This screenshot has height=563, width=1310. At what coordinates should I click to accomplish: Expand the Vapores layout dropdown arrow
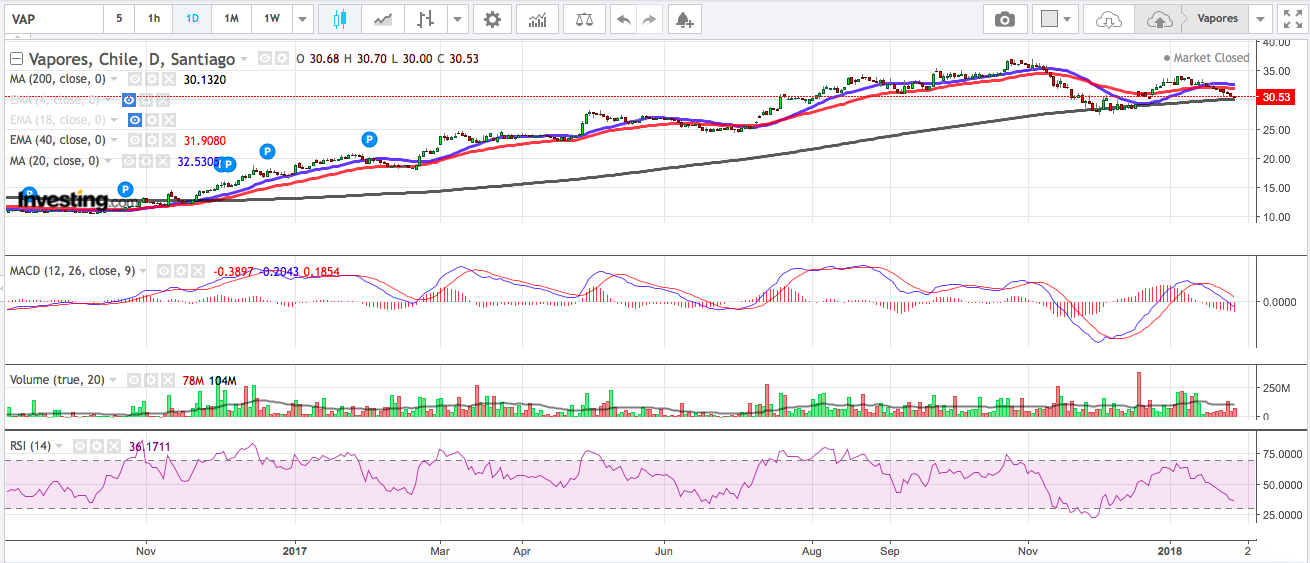coord(1259,19)
